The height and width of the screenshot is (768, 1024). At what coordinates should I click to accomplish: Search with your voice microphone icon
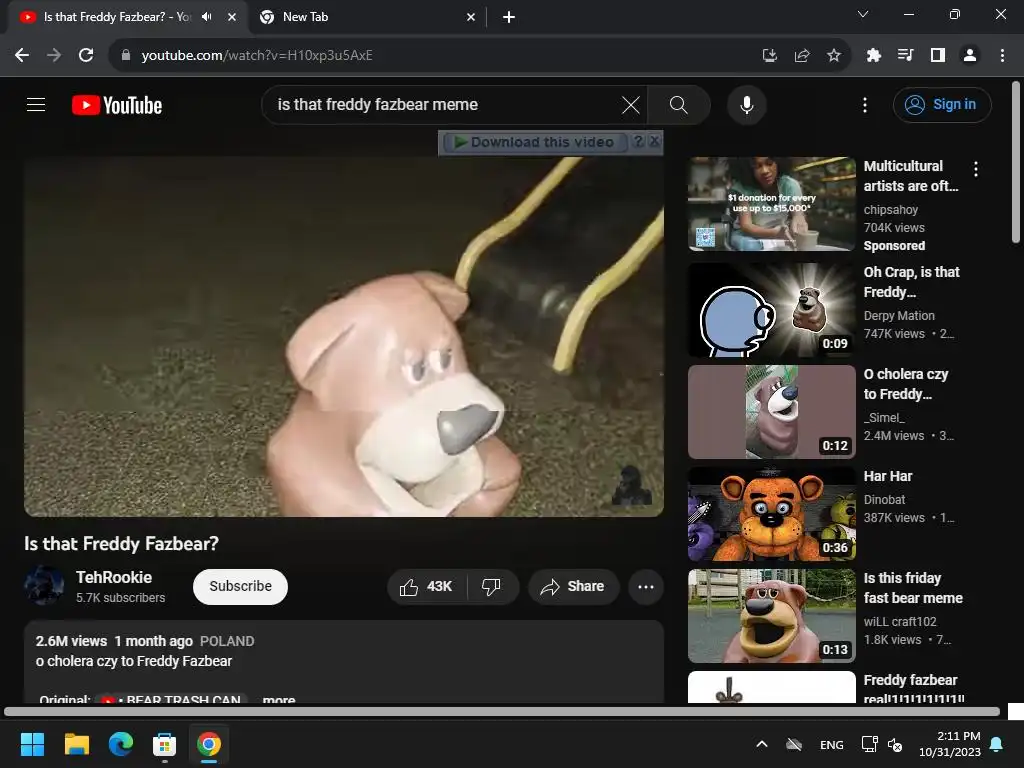click(x=746, y=104)
